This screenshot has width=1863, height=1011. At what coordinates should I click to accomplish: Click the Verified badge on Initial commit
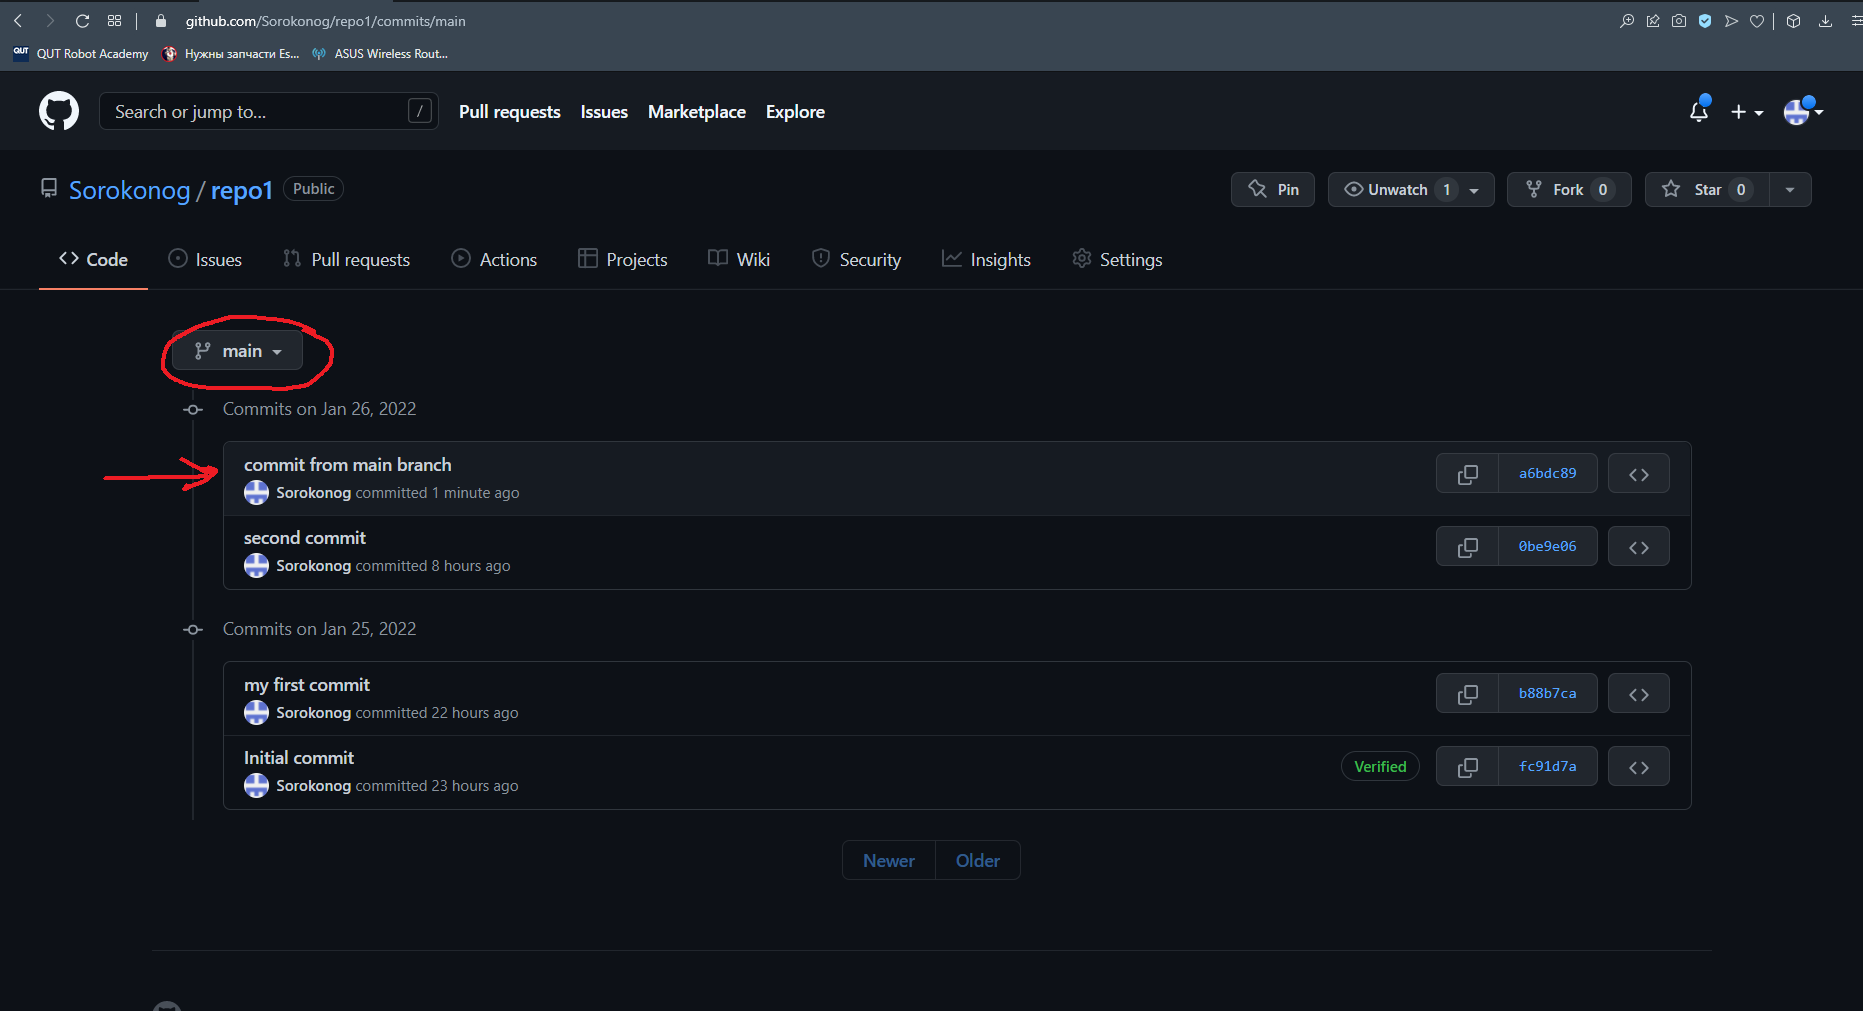1379,767
